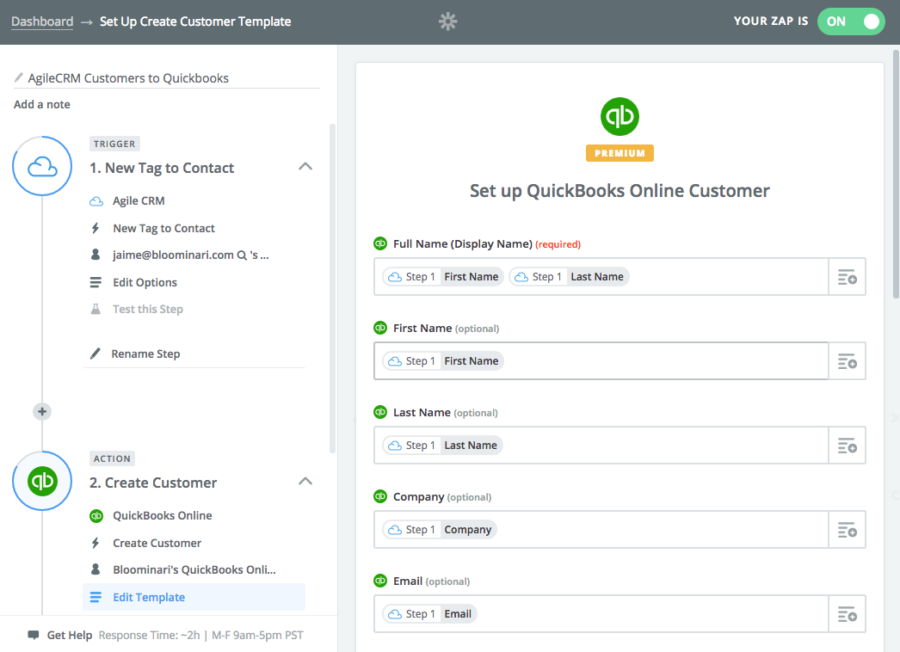
Task: Click Step 1 Email pill
Action: pyautogui.click(x=430, y=614)
